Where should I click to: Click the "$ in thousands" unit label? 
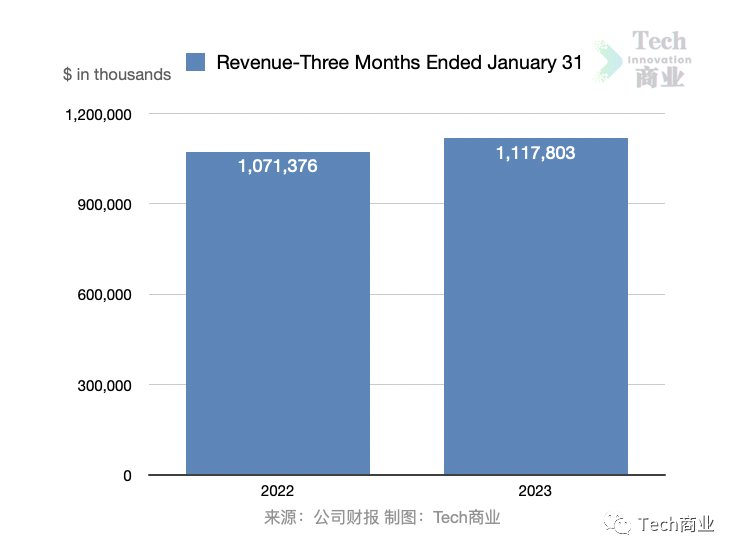117,75
